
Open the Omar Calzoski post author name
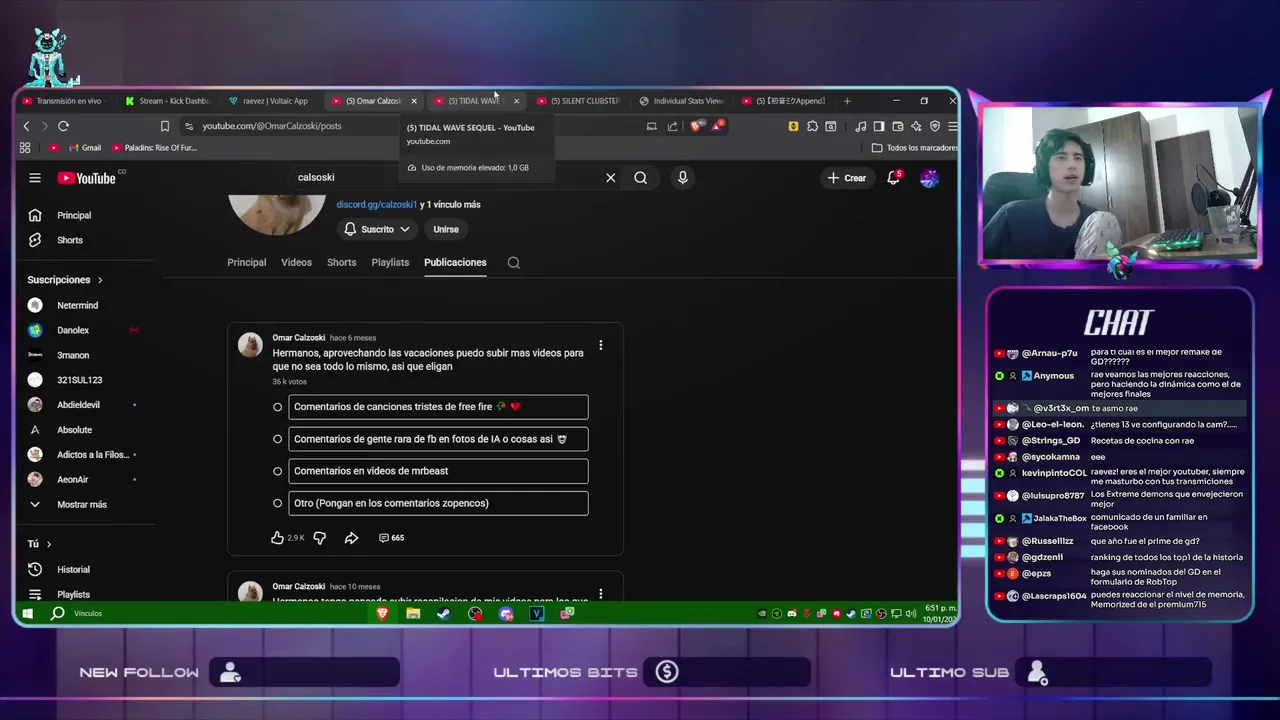pos(299,338)
